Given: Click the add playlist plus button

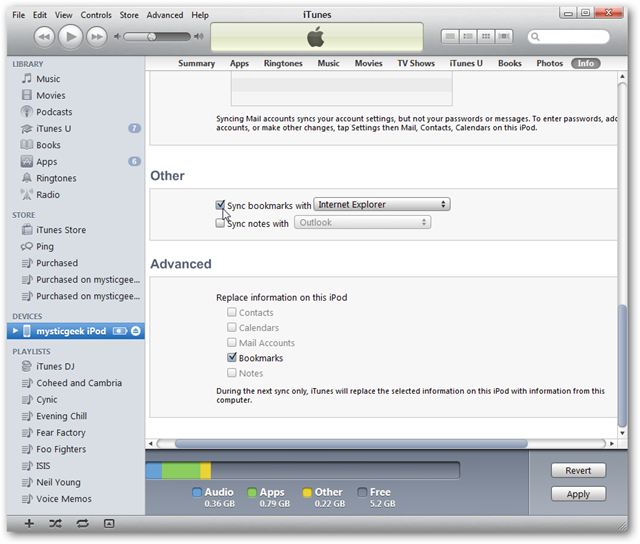Looking at the screenshot, I should 29,524.
